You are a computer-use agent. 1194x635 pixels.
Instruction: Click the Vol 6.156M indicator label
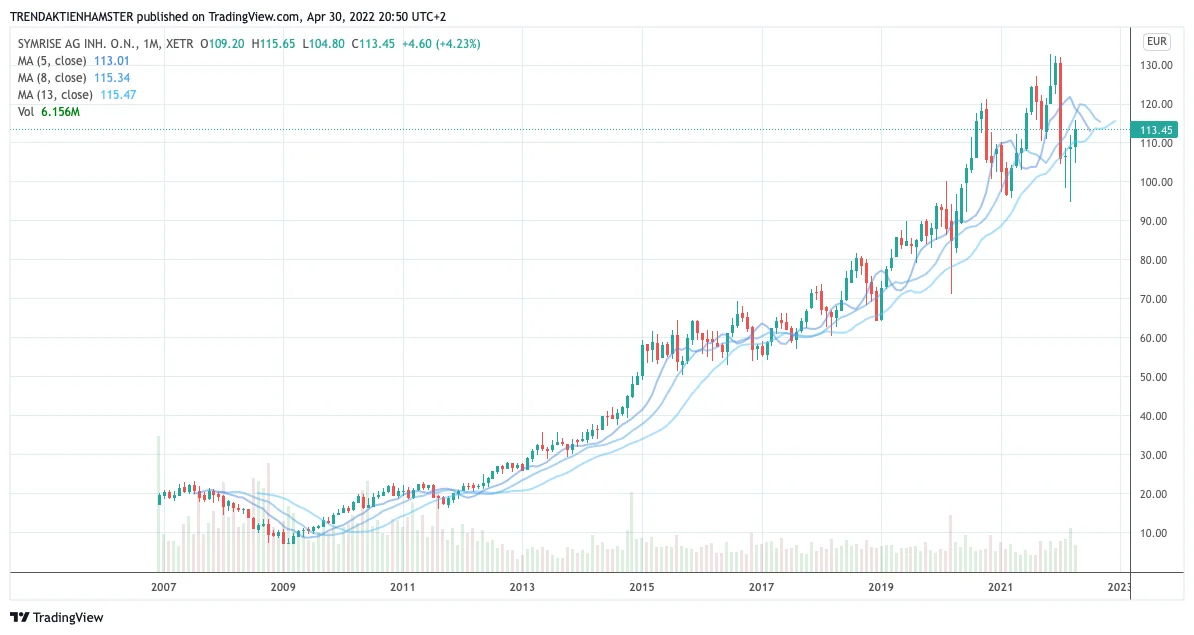(x=49, y=112)
